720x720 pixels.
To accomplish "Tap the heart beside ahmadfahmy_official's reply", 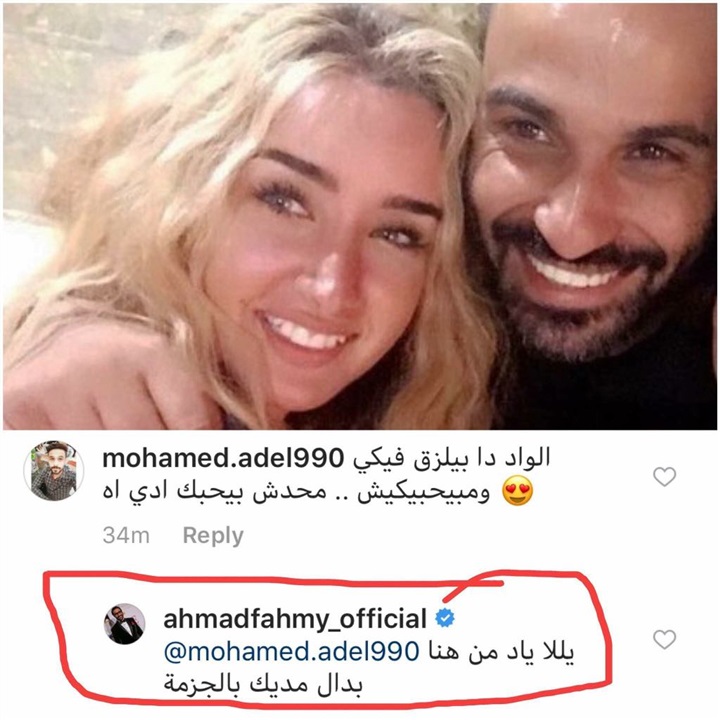I will pyautogui.click(x=664, y=639).
